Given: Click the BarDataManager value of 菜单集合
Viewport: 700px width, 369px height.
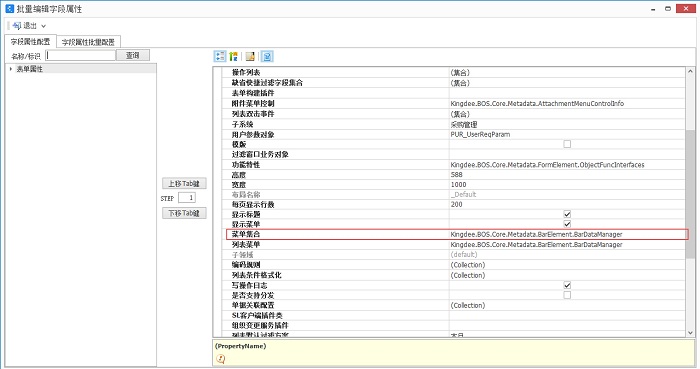Looking at the screenshot, I should click(x=536, y=234).
